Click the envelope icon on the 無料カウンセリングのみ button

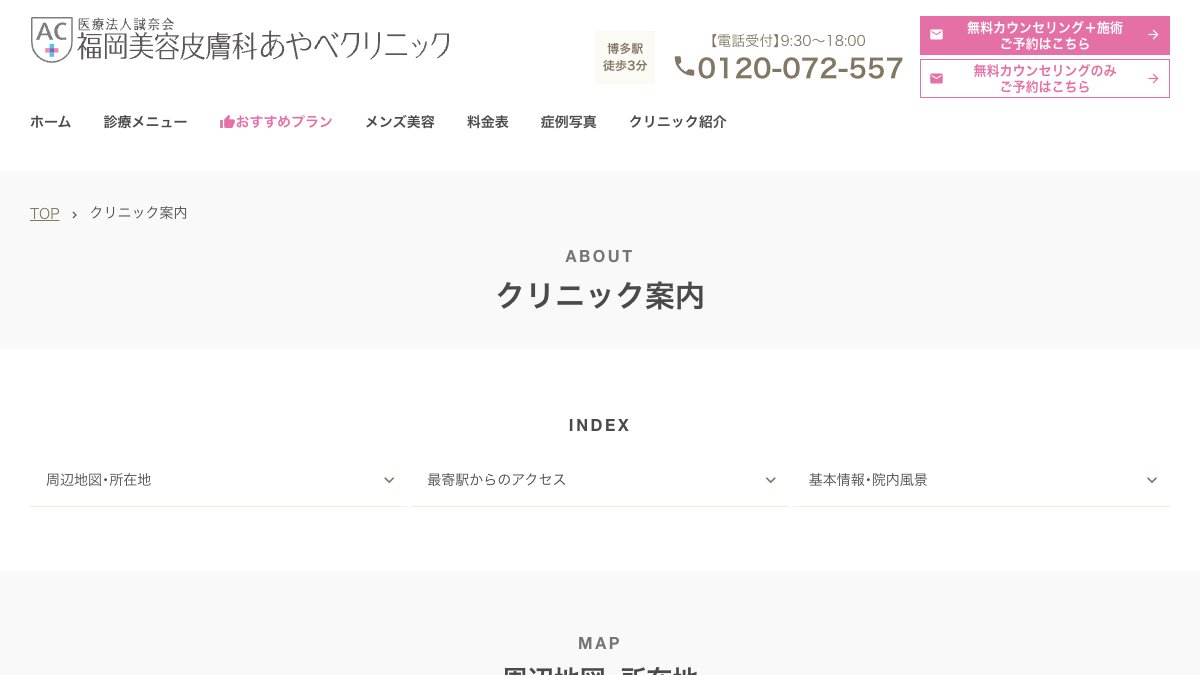(x=936, y=78)
